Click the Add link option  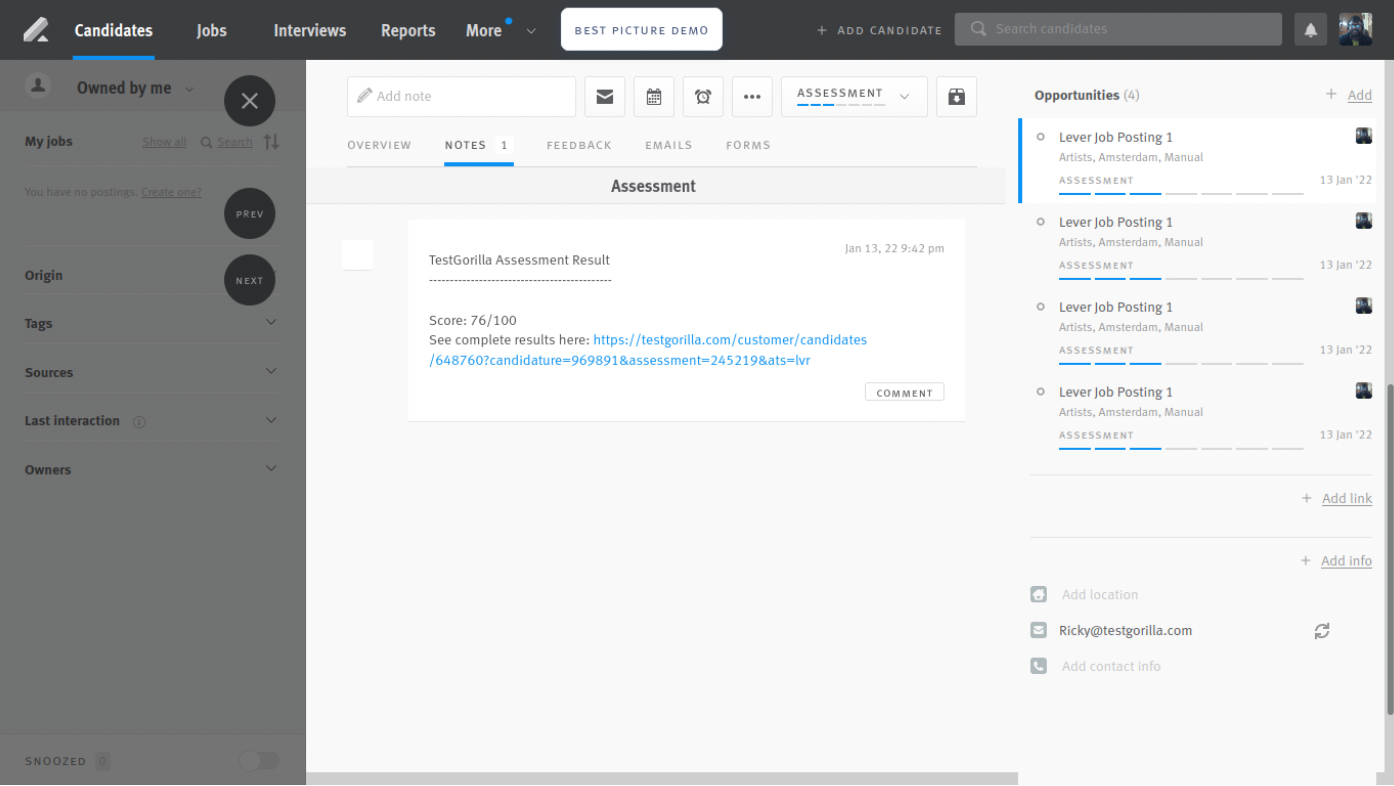click(1346, 498)
